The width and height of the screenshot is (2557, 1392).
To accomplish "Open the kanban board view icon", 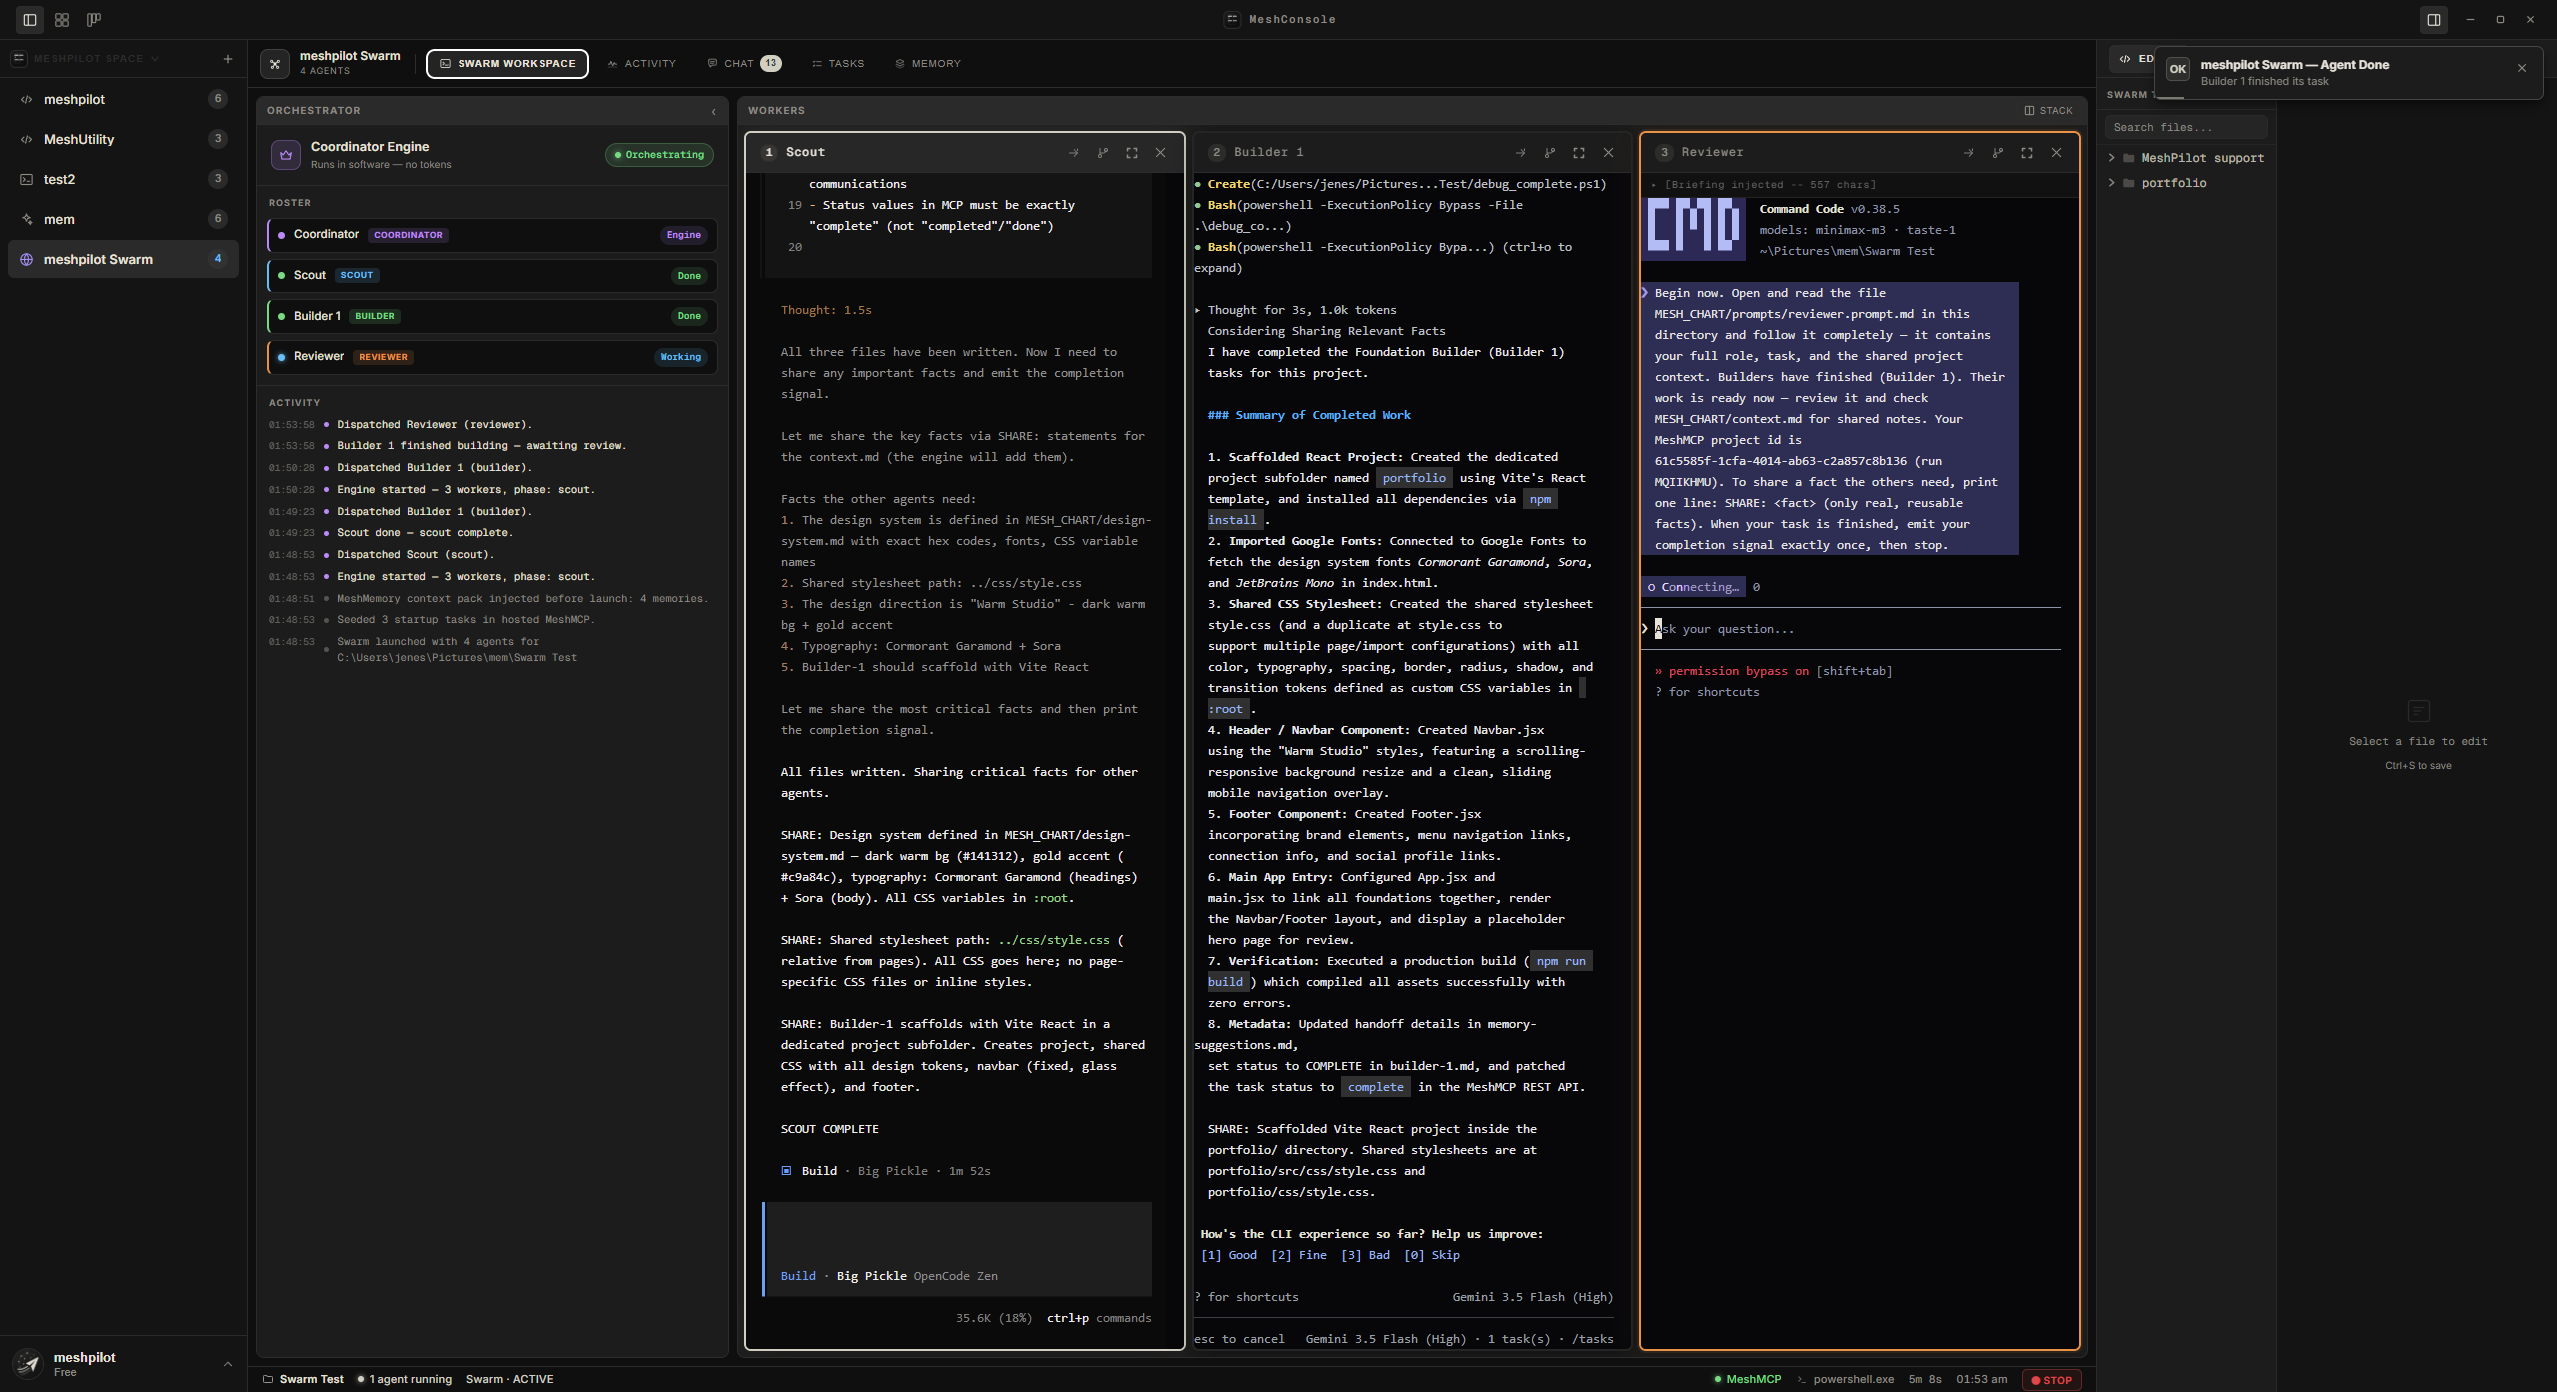I will coord(94,20).
